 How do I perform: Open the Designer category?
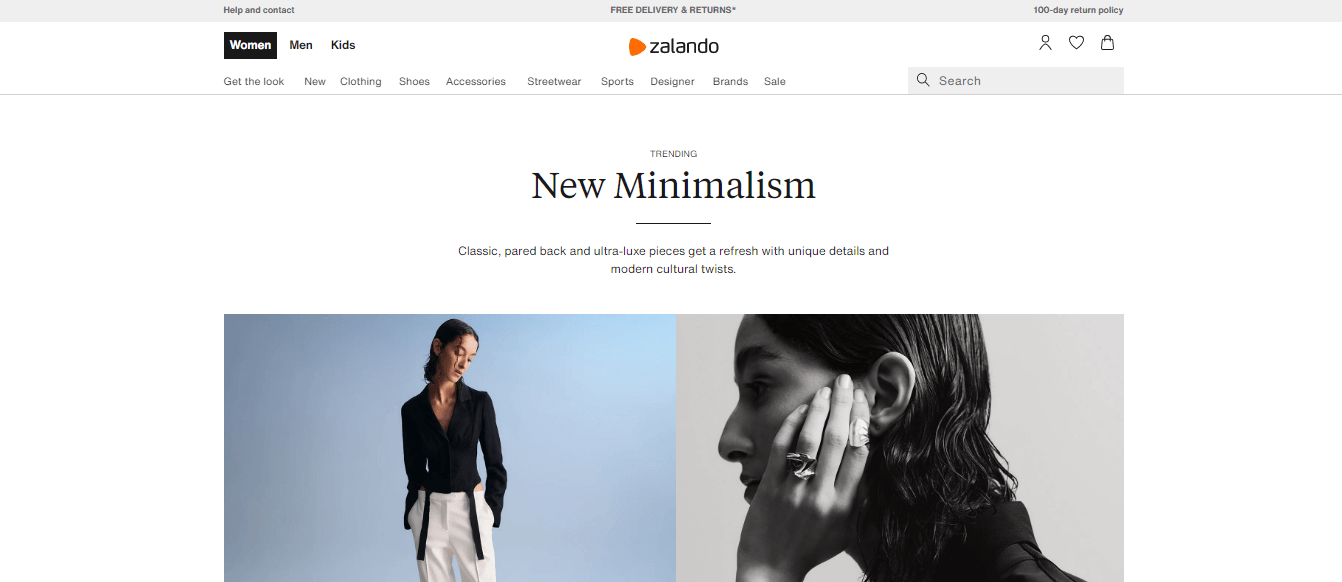(672, 82)
